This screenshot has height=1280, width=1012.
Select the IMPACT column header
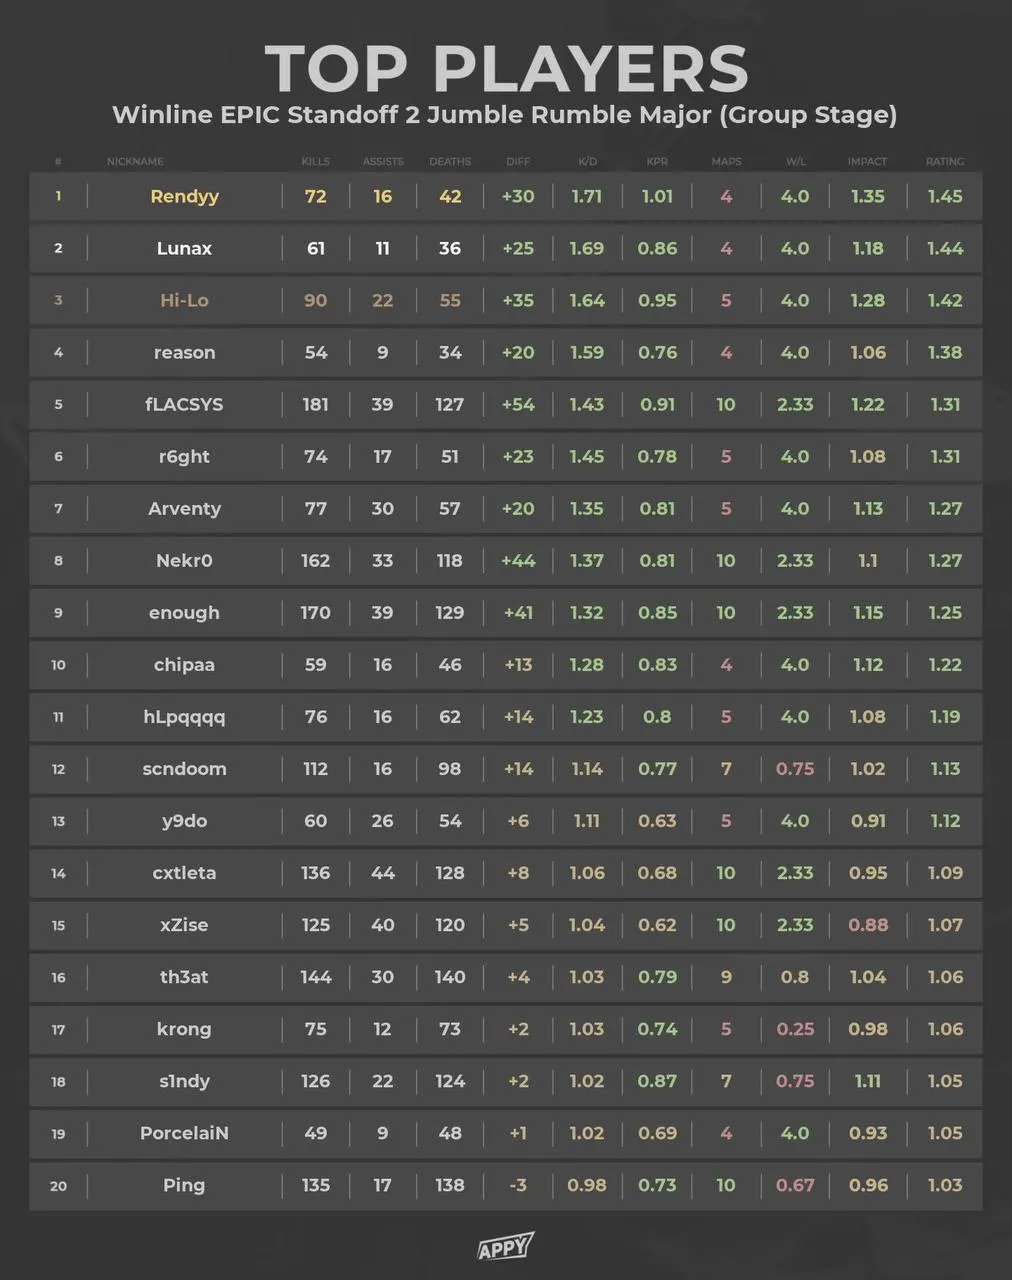[867, 161]
